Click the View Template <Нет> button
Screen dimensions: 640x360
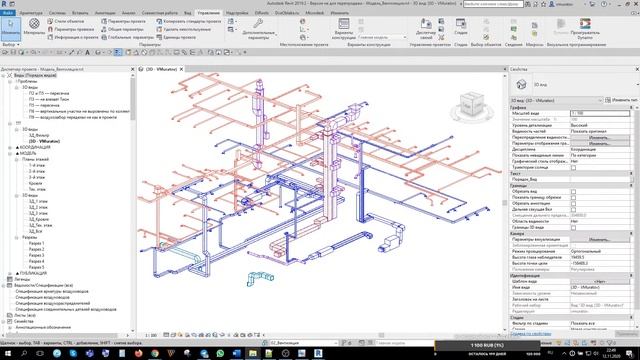click(x=599, y=282)
